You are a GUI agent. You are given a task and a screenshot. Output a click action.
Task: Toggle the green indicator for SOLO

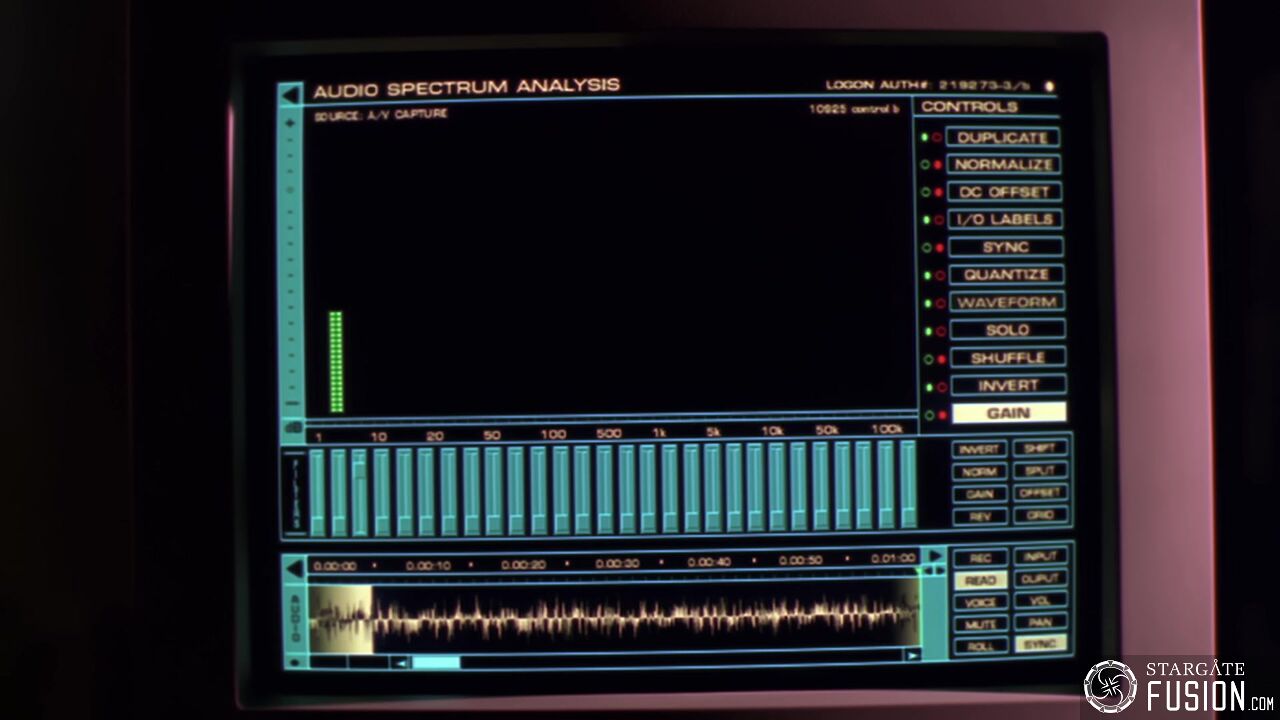(928, 331)
